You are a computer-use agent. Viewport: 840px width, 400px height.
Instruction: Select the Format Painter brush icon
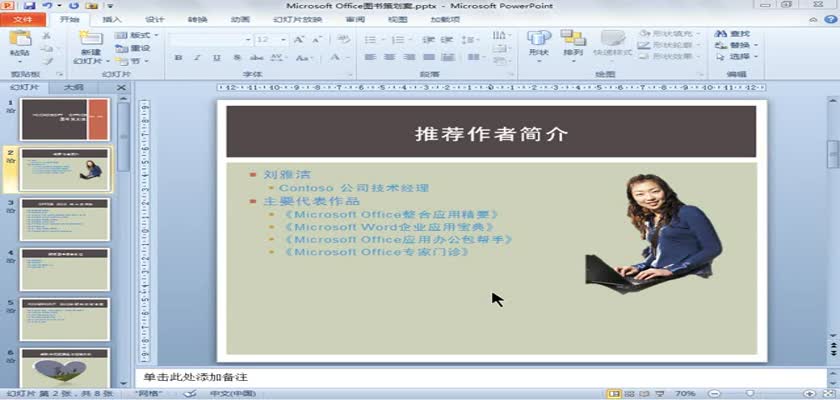click(47, 61)
